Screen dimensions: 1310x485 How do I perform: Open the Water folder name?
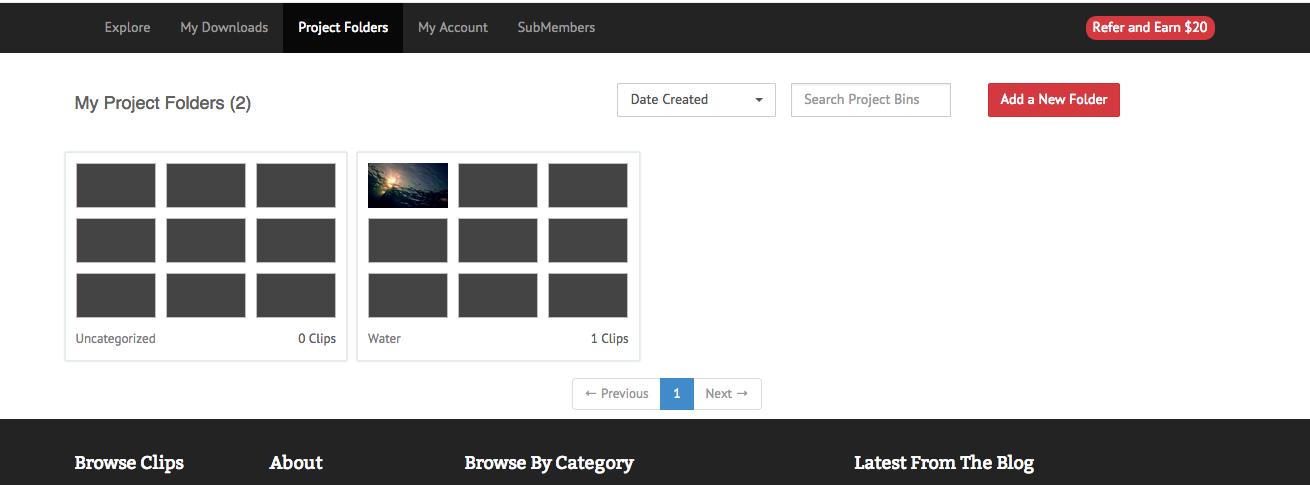pos(384,339)
